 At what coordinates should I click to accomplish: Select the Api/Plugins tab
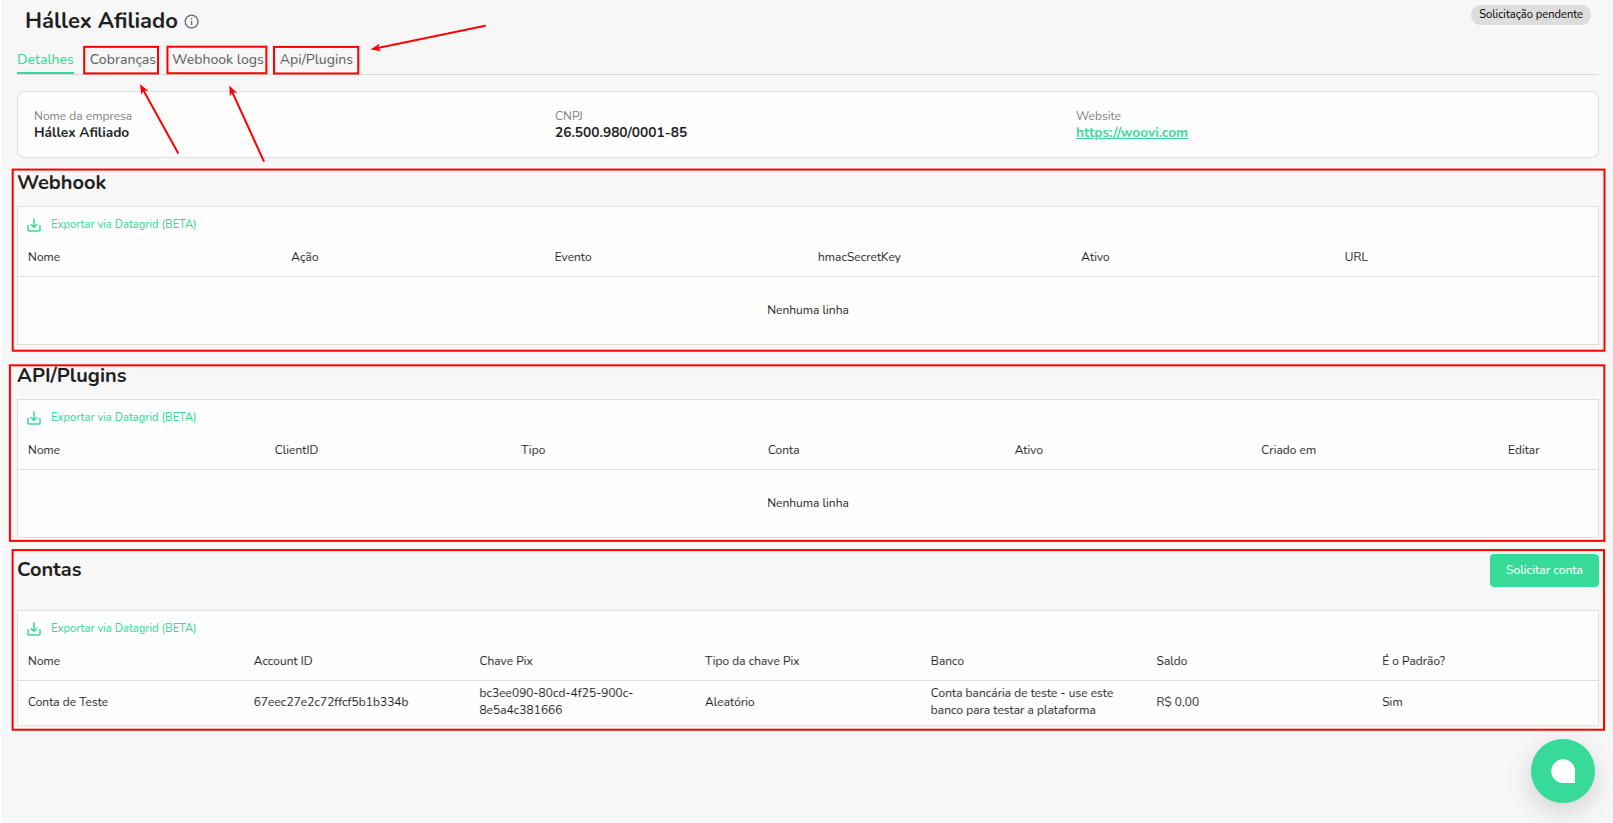pyautogui.click(x=316, y=60)
